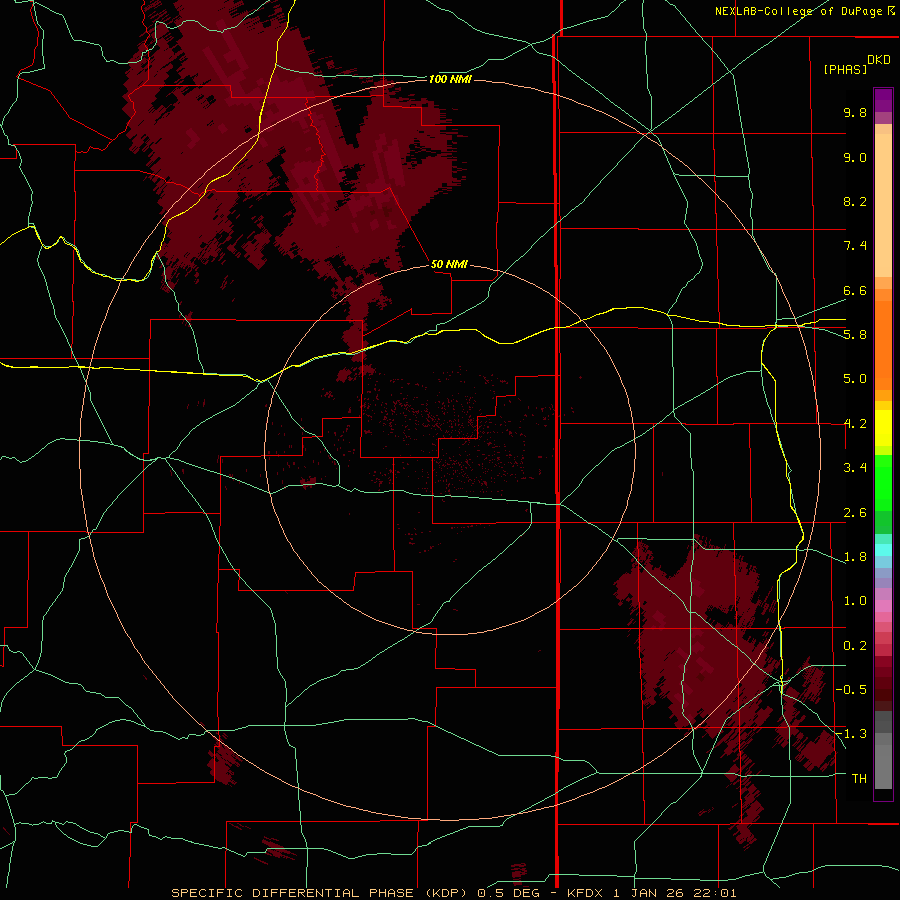Select the 1.0 scale value
The image size is (900, 900).
click(x=855, y=601)
